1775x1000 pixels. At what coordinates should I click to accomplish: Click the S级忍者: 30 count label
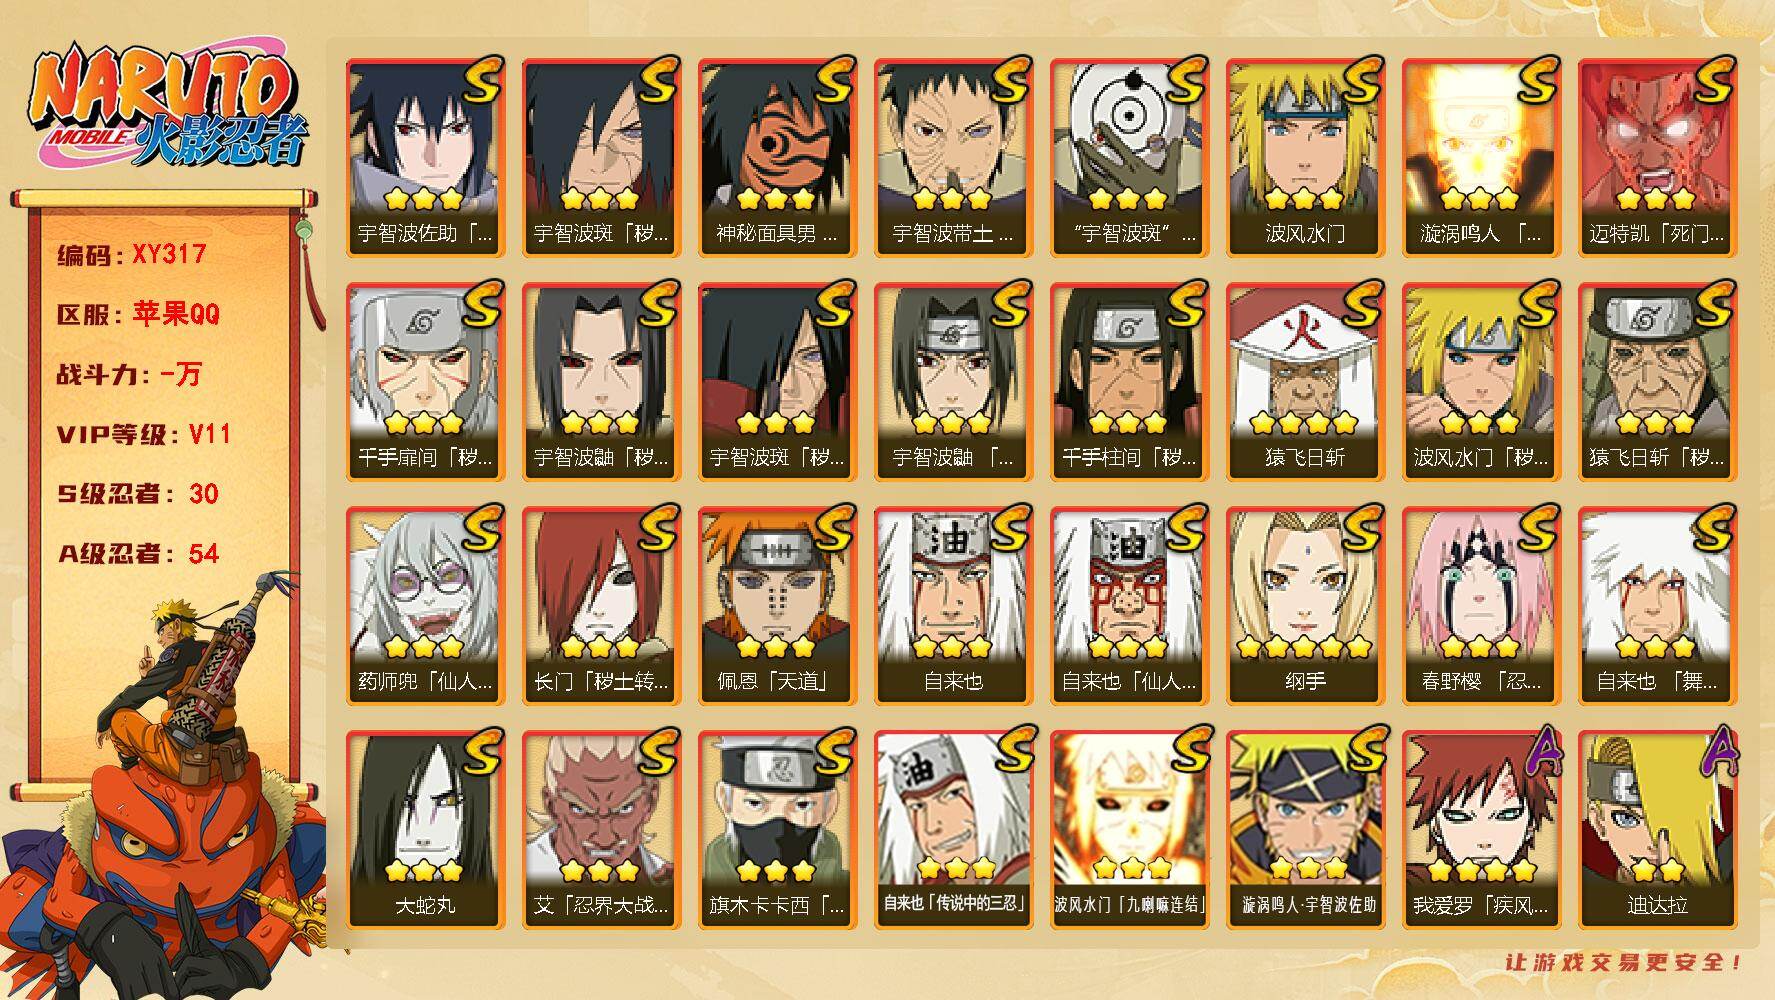click(138, 494)
